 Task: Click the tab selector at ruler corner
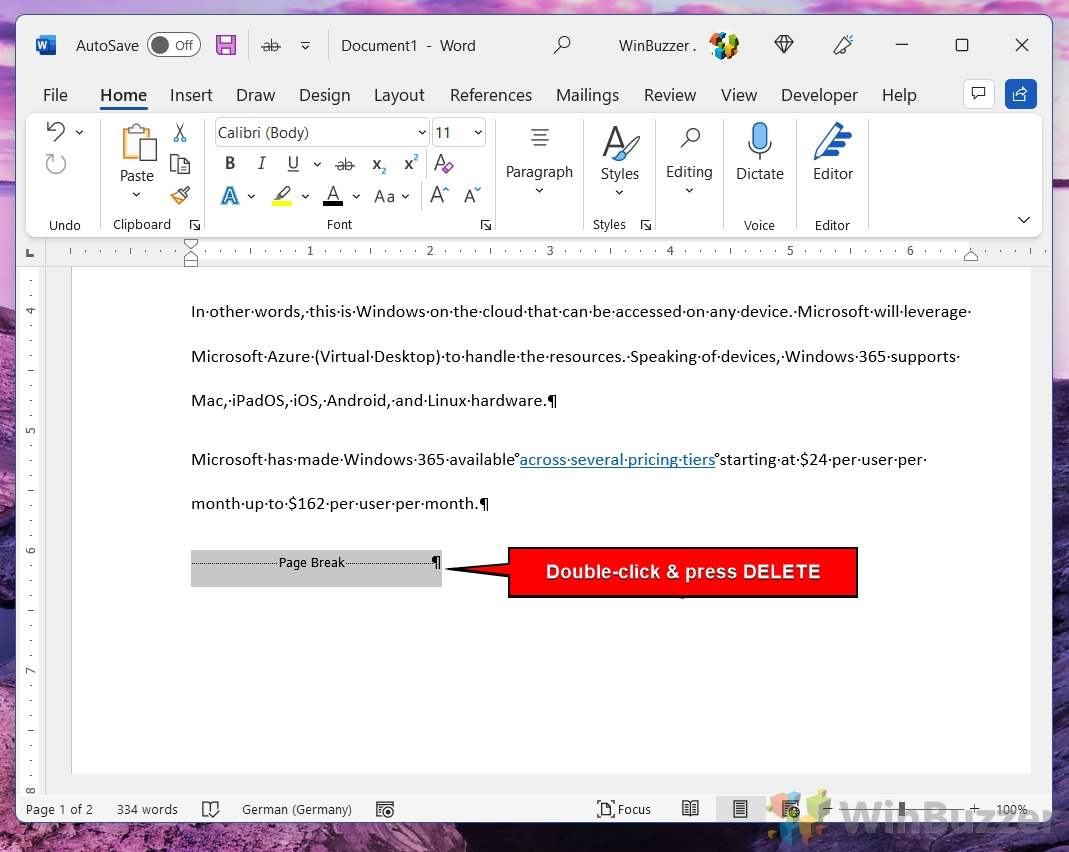pyautogui.click(x=29, y=253)
